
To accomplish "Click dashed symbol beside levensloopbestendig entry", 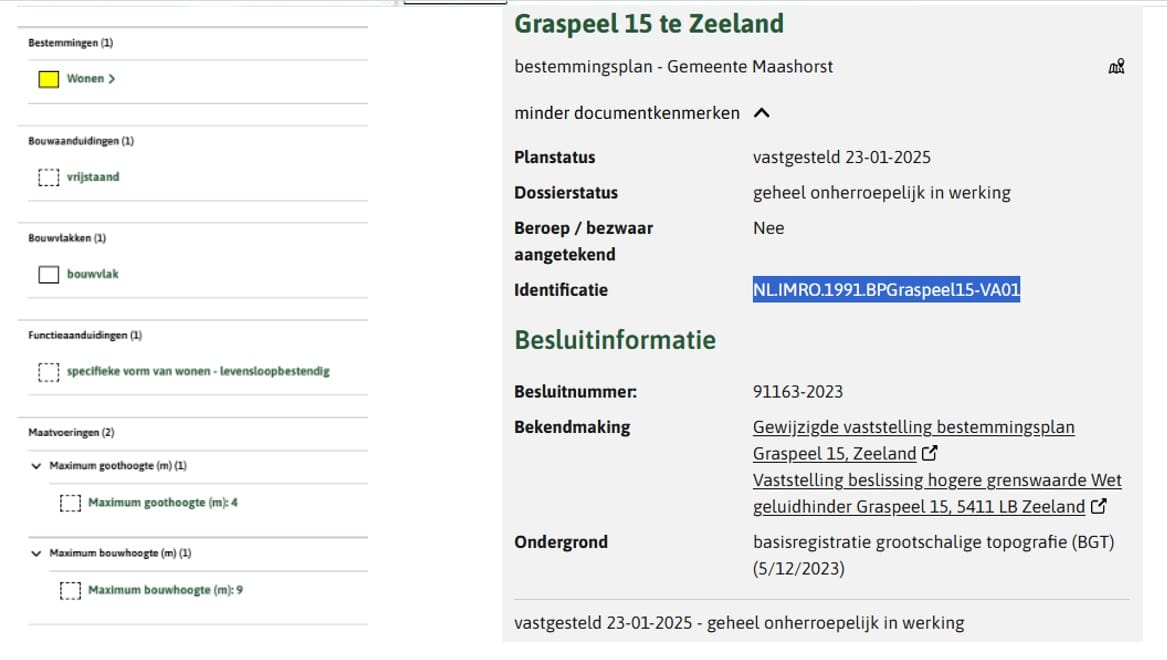I will tap(48, 372).
